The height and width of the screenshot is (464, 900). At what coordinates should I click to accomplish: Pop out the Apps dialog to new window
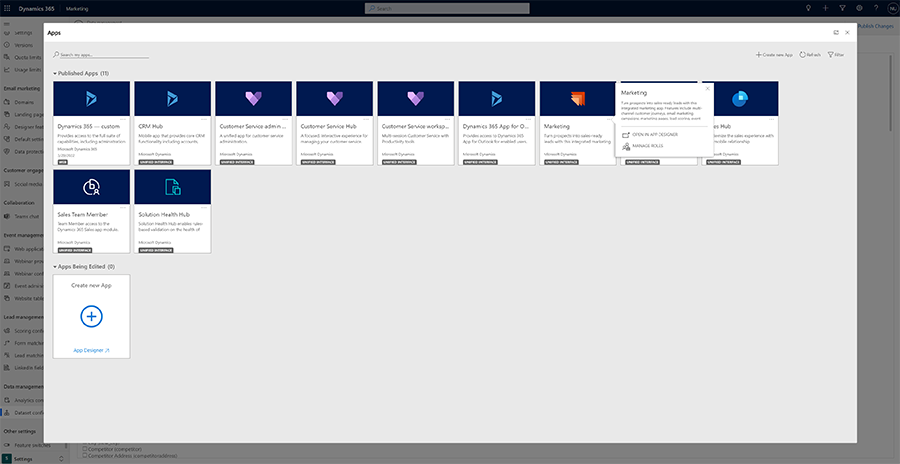tap(836, 33)
